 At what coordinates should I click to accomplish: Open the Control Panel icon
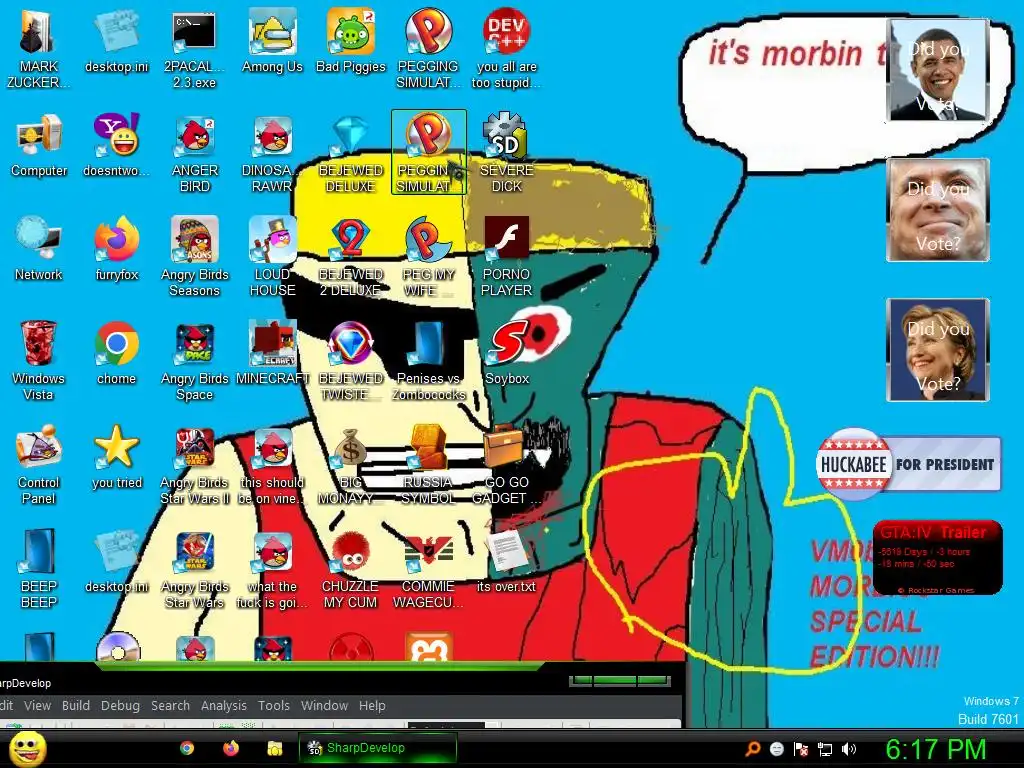[39, 465]
